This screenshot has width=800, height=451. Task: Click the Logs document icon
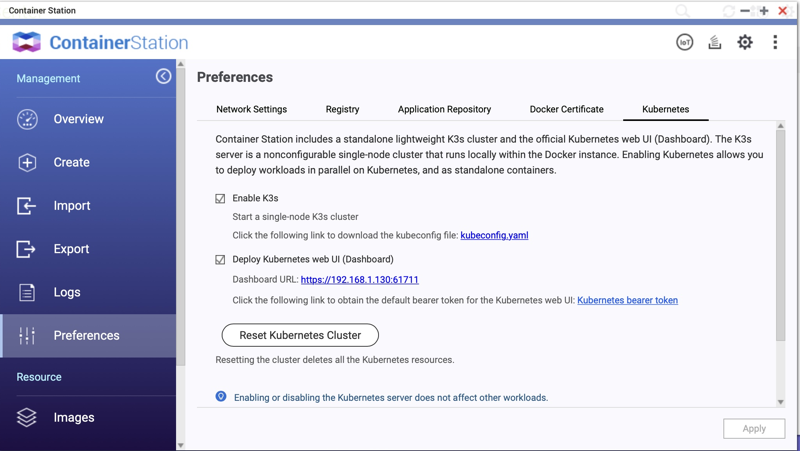click(27, 292)
